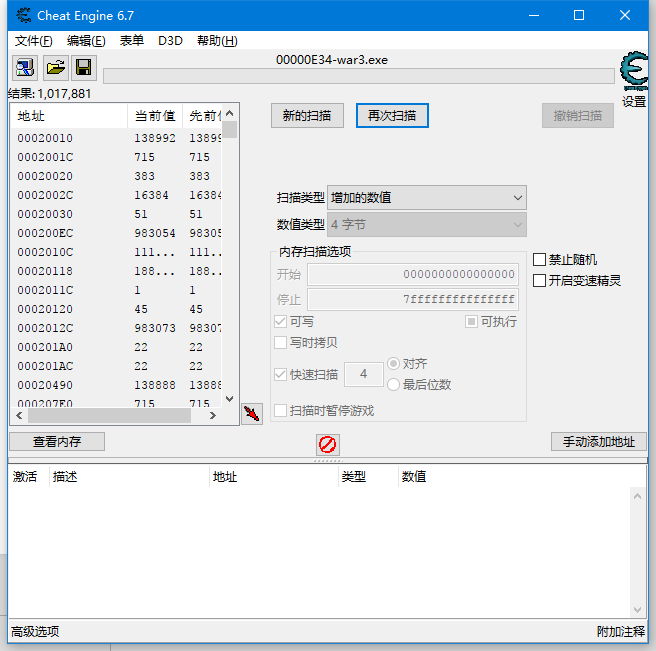Enable the 禁止随机 checkbox

[539, 259]
